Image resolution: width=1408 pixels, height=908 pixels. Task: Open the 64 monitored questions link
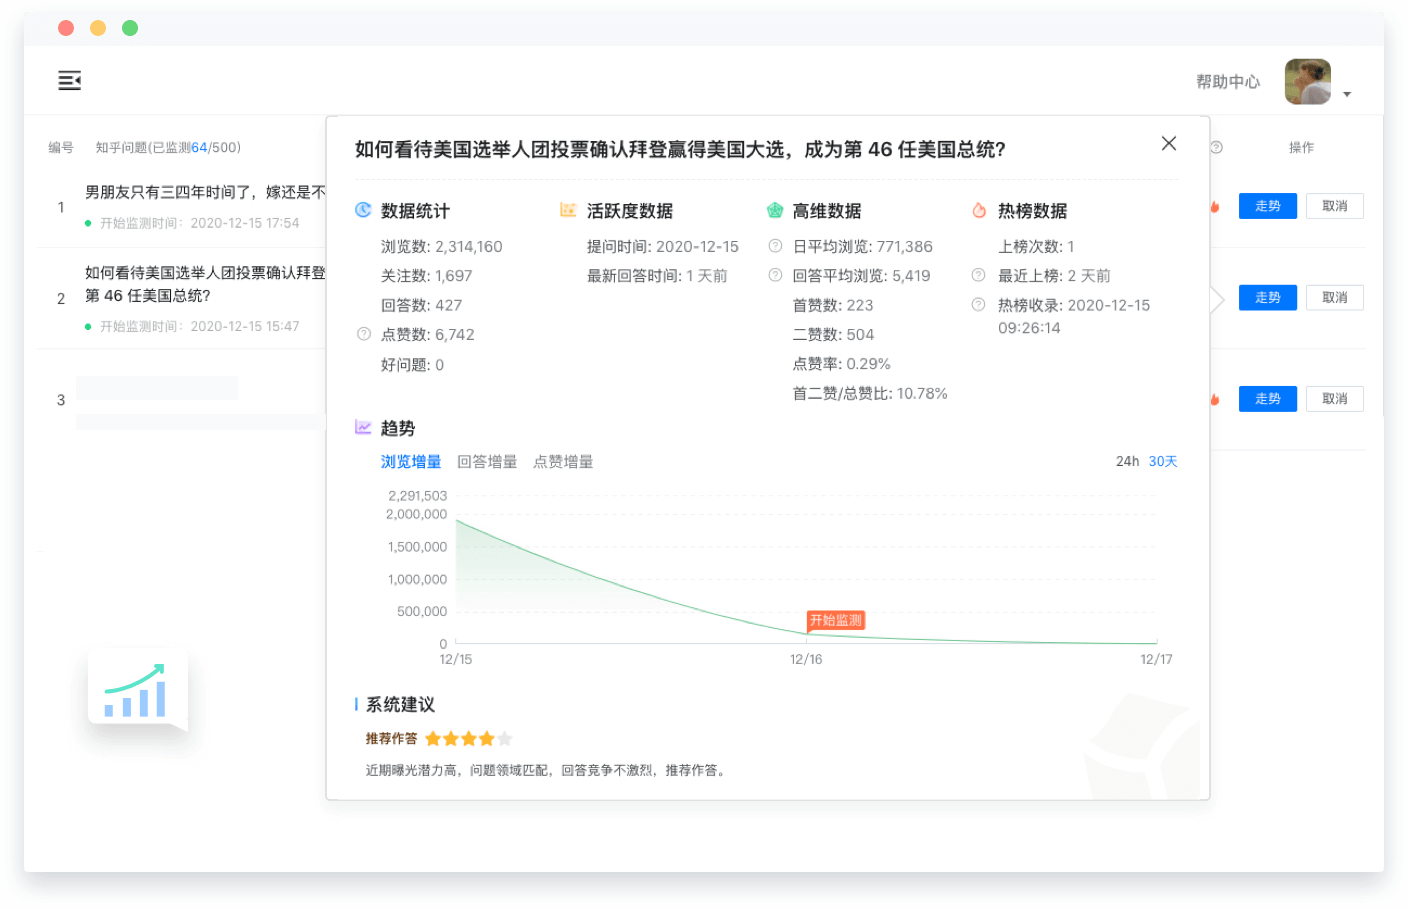pyautogui.click(x=197, y=147)
